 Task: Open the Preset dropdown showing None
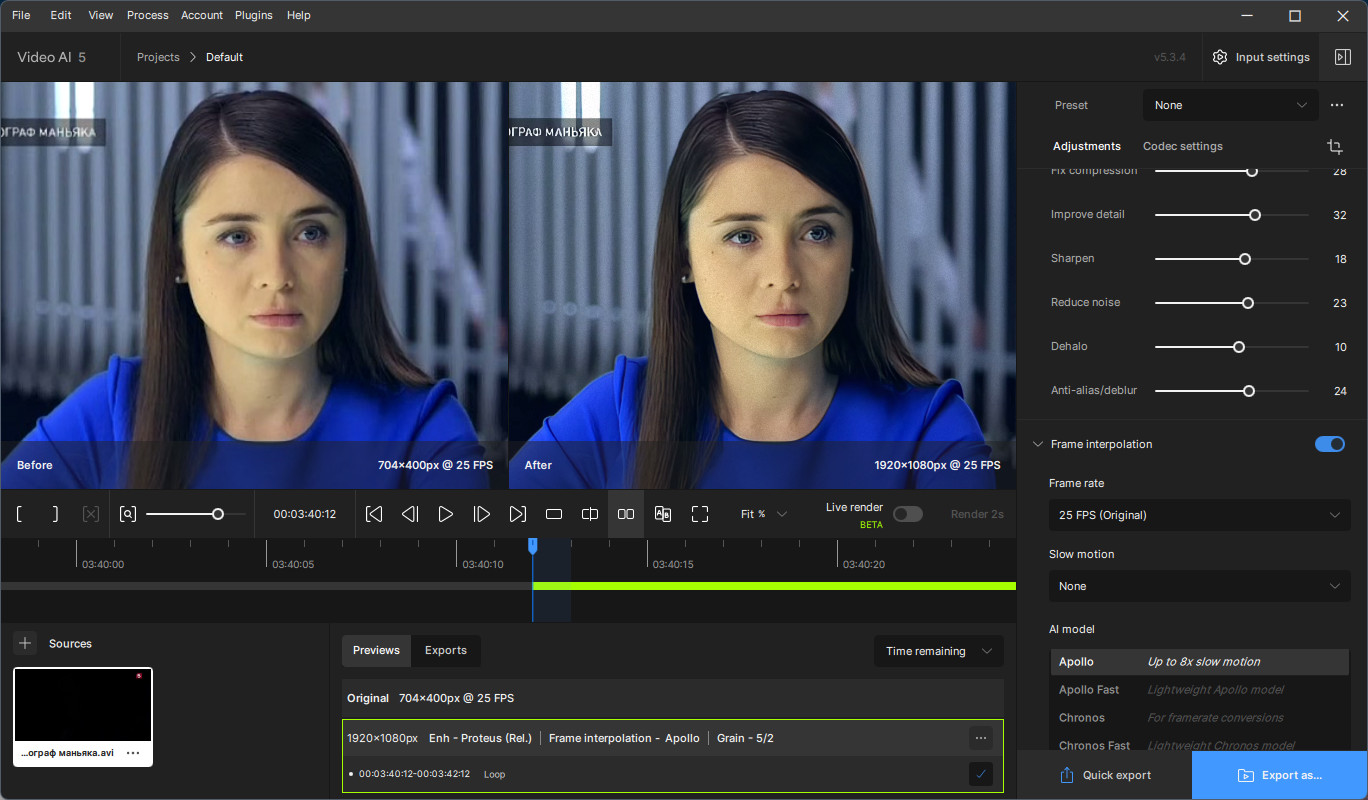tap(1230, 105)
